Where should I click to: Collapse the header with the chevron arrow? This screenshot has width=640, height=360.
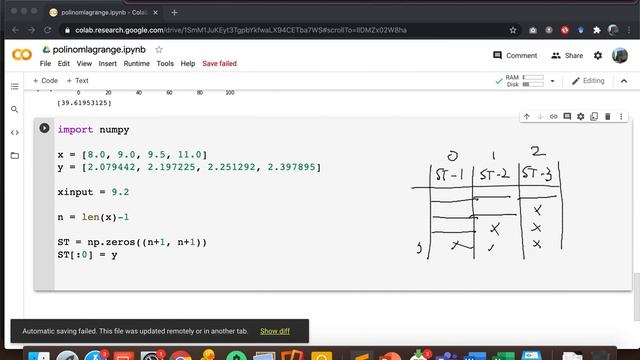(624, 81)
